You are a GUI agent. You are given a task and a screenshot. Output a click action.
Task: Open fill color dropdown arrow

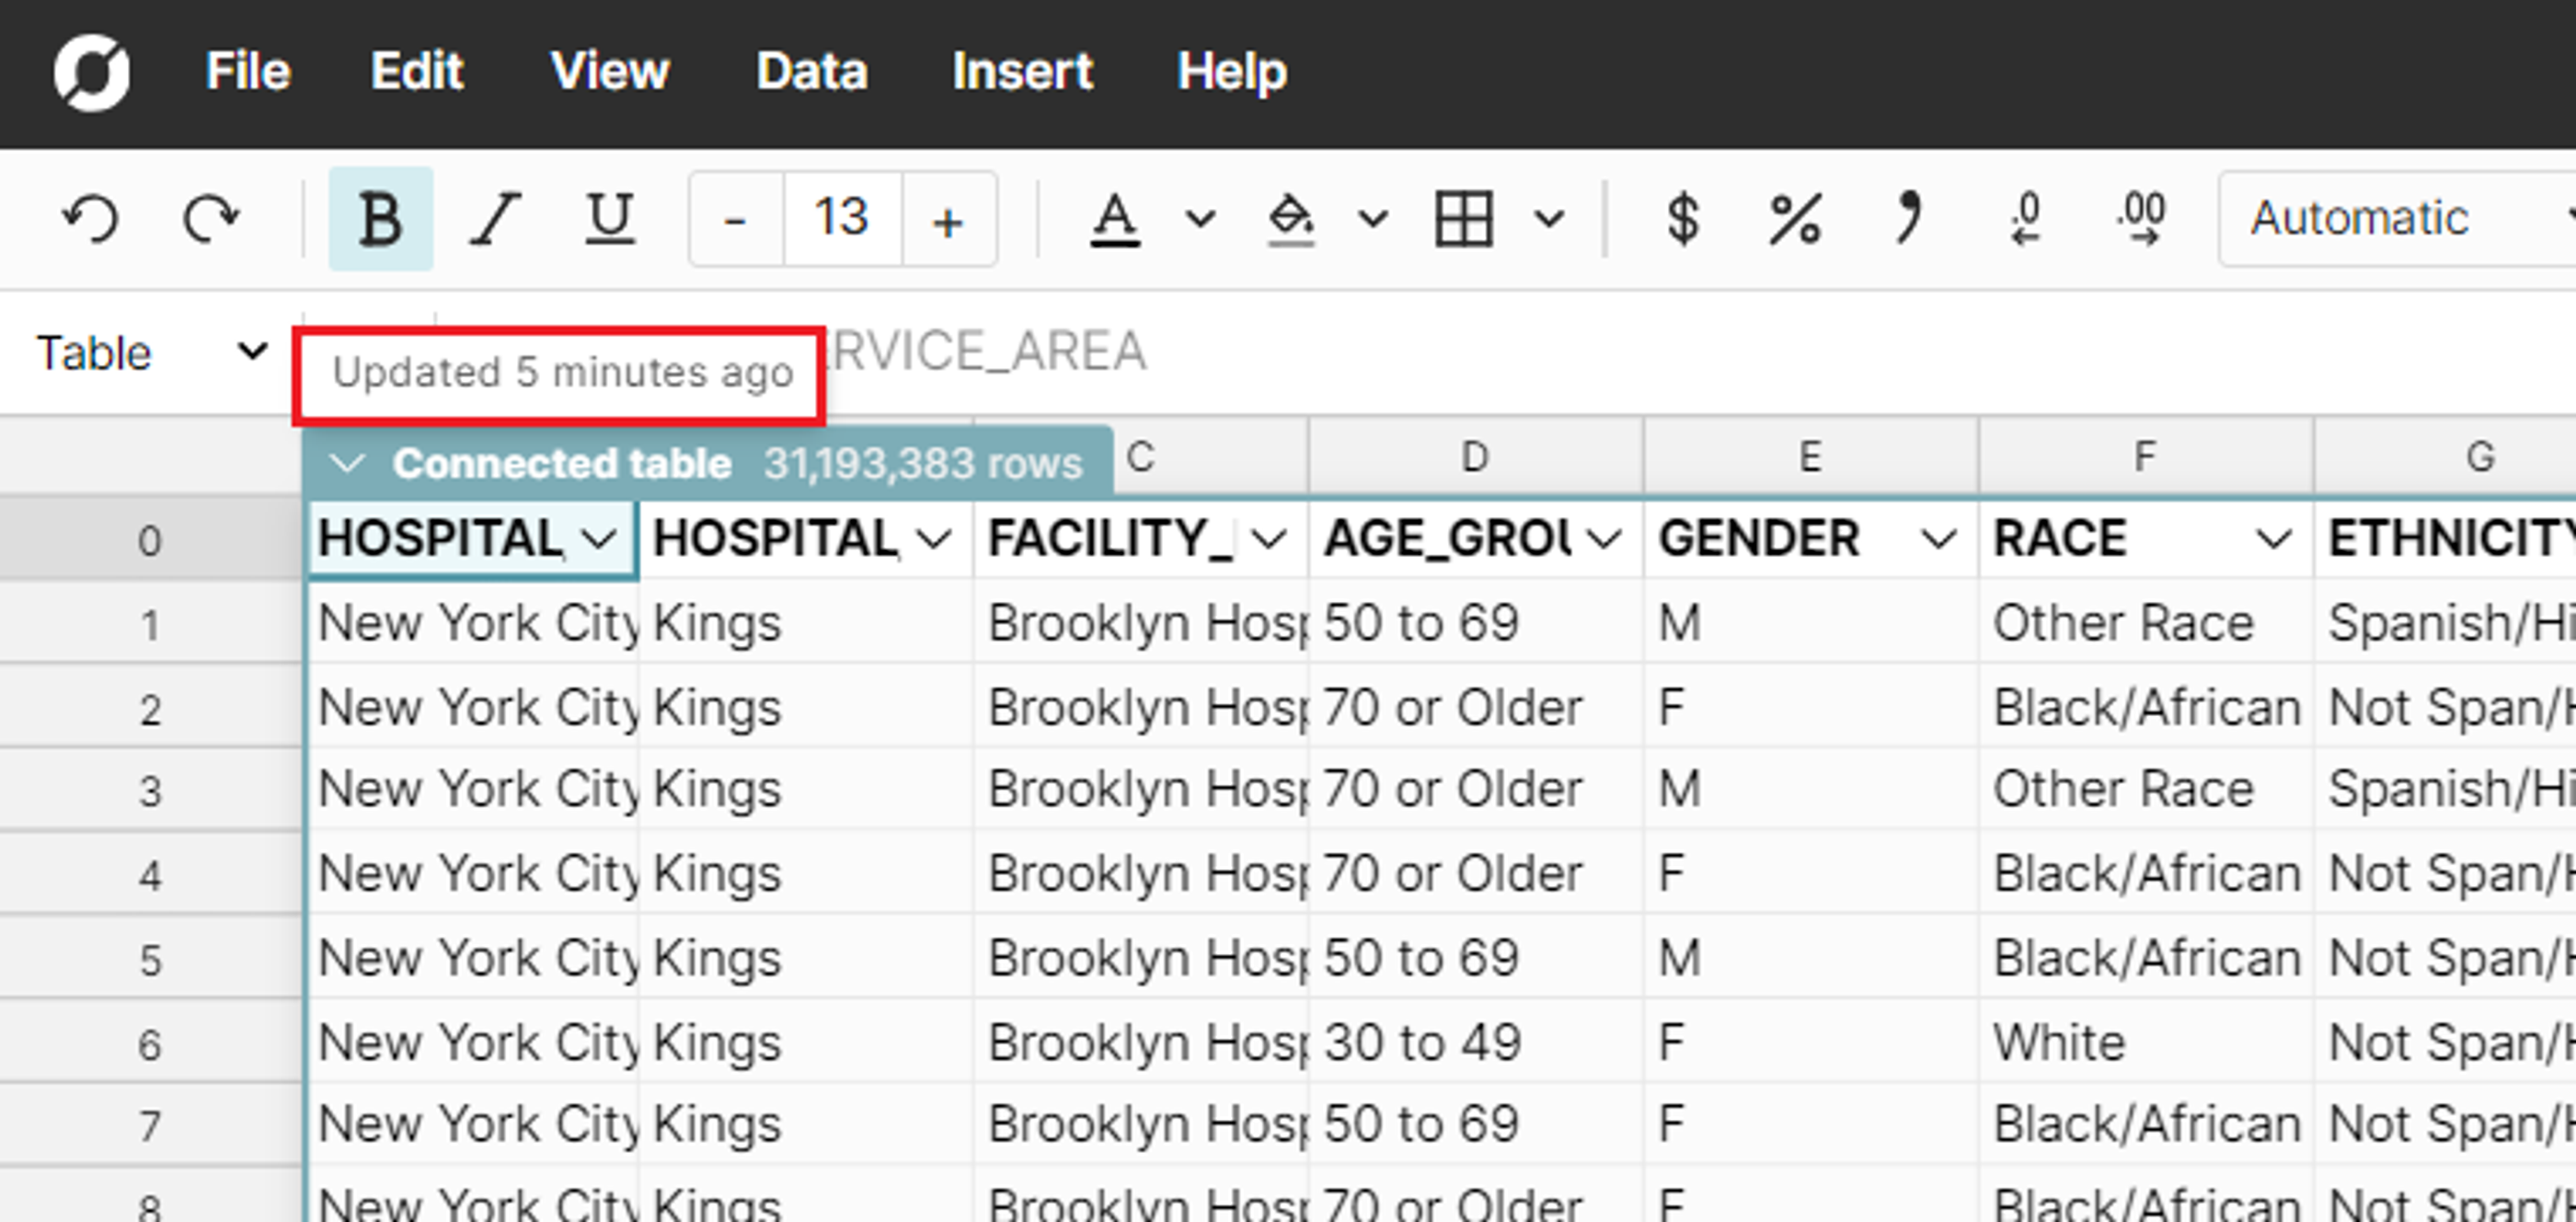1373,218
